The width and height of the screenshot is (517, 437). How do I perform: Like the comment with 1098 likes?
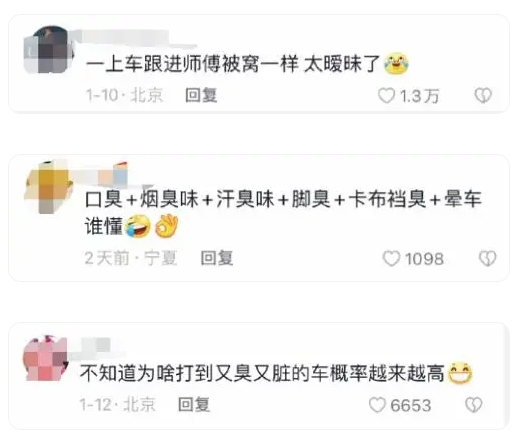pos(391,258)
